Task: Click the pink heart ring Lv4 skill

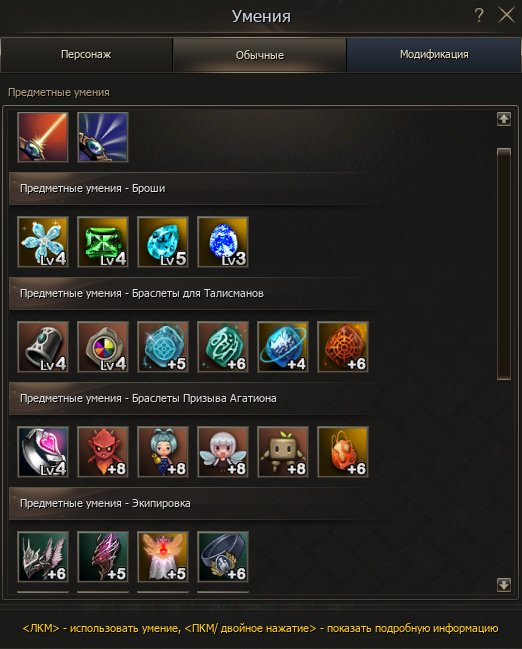Action: point(43,452)
